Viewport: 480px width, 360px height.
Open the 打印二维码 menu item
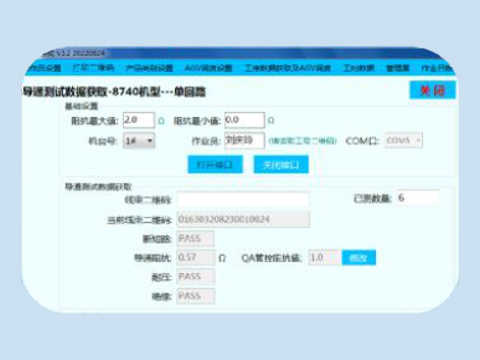tap(93, 68)
